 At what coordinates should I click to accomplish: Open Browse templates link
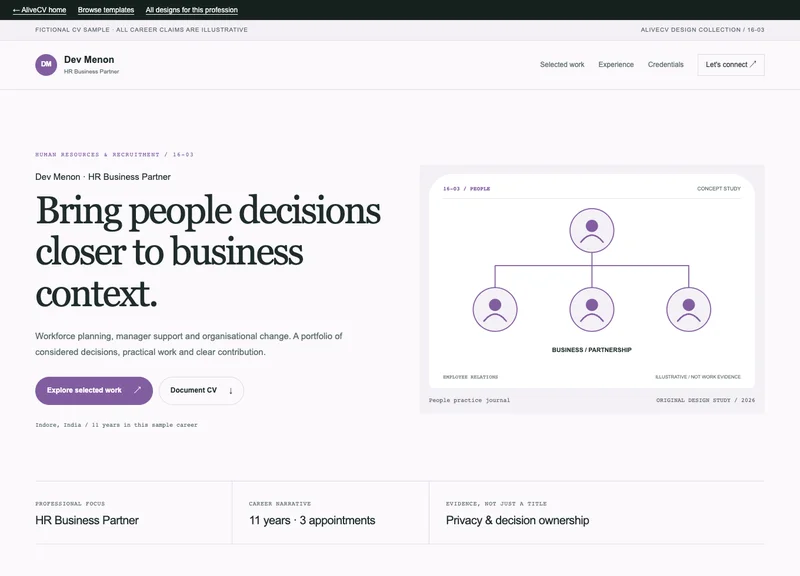[106, 10]
